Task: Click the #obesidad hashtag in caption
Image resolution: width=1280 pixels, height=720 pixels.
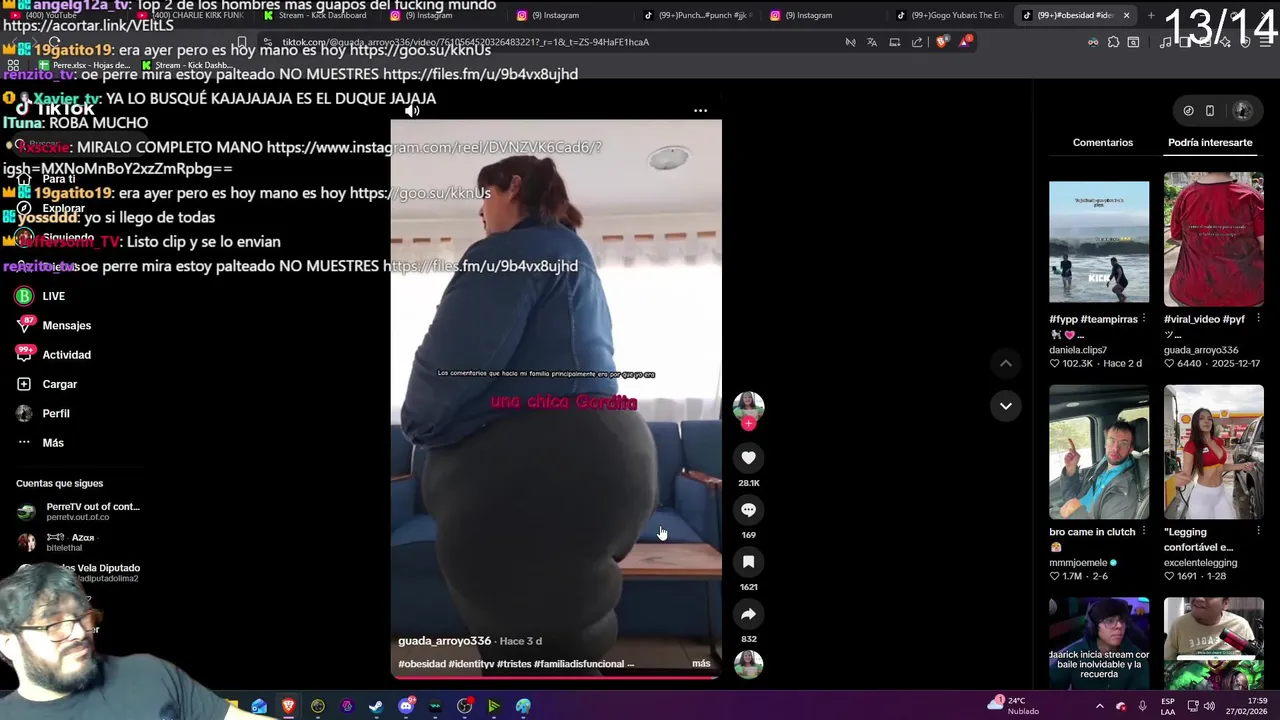Action: pos(422,663)
